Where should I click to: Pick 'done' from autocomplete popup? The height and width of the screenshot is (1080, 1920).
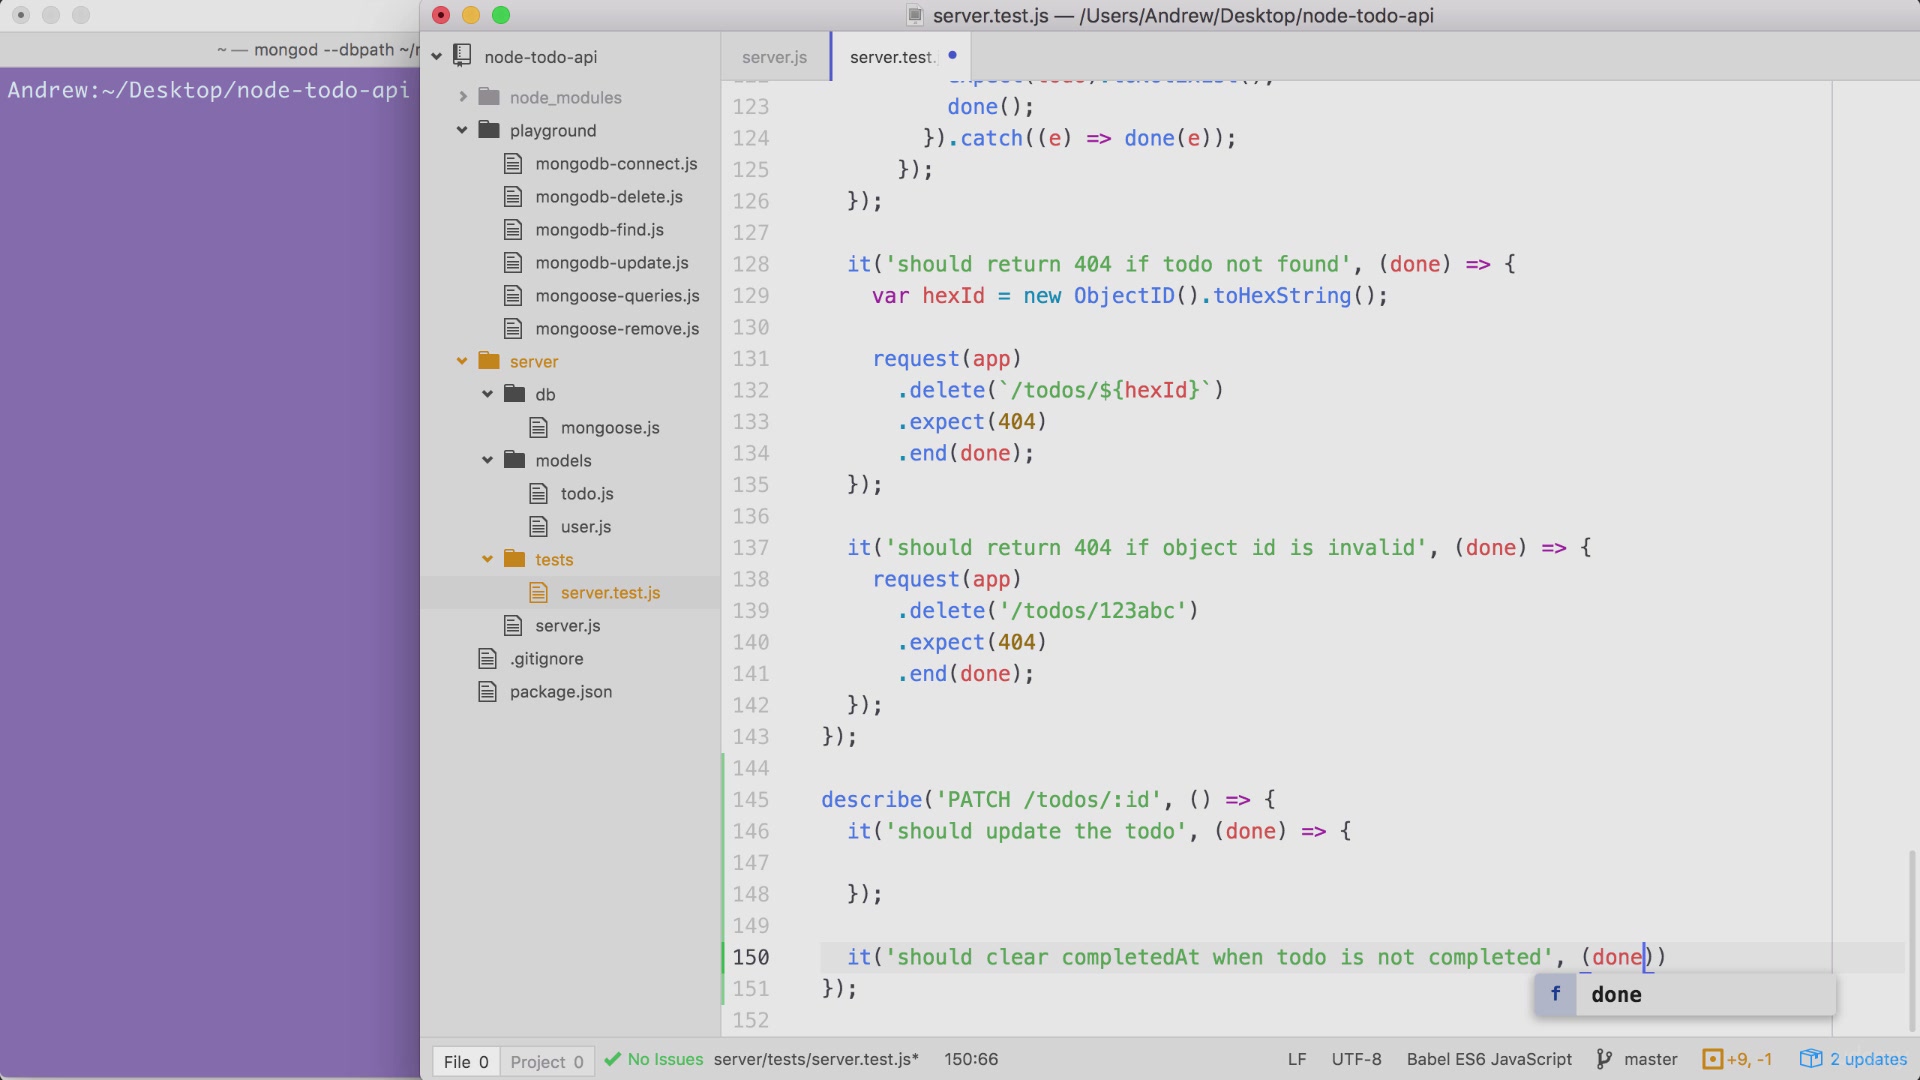(x=1685, y=994)
